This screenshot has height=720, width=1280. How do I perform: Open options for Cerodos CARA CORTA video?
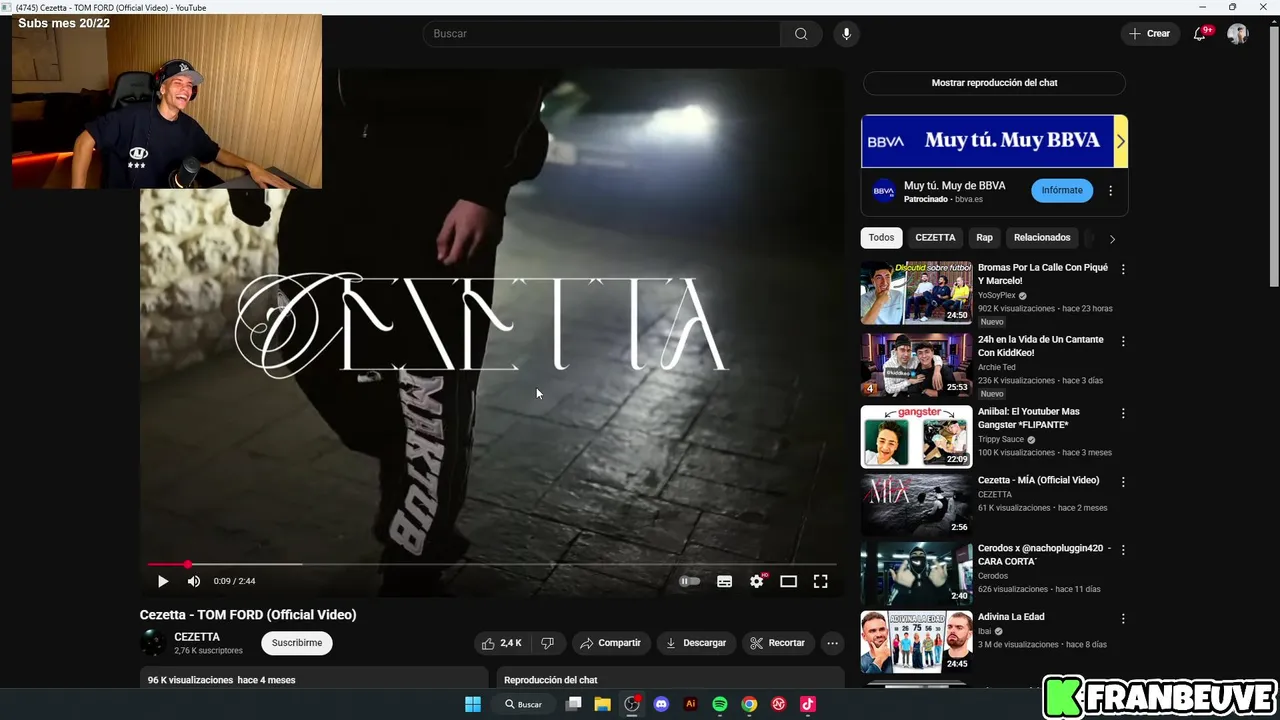[1123, 550]
